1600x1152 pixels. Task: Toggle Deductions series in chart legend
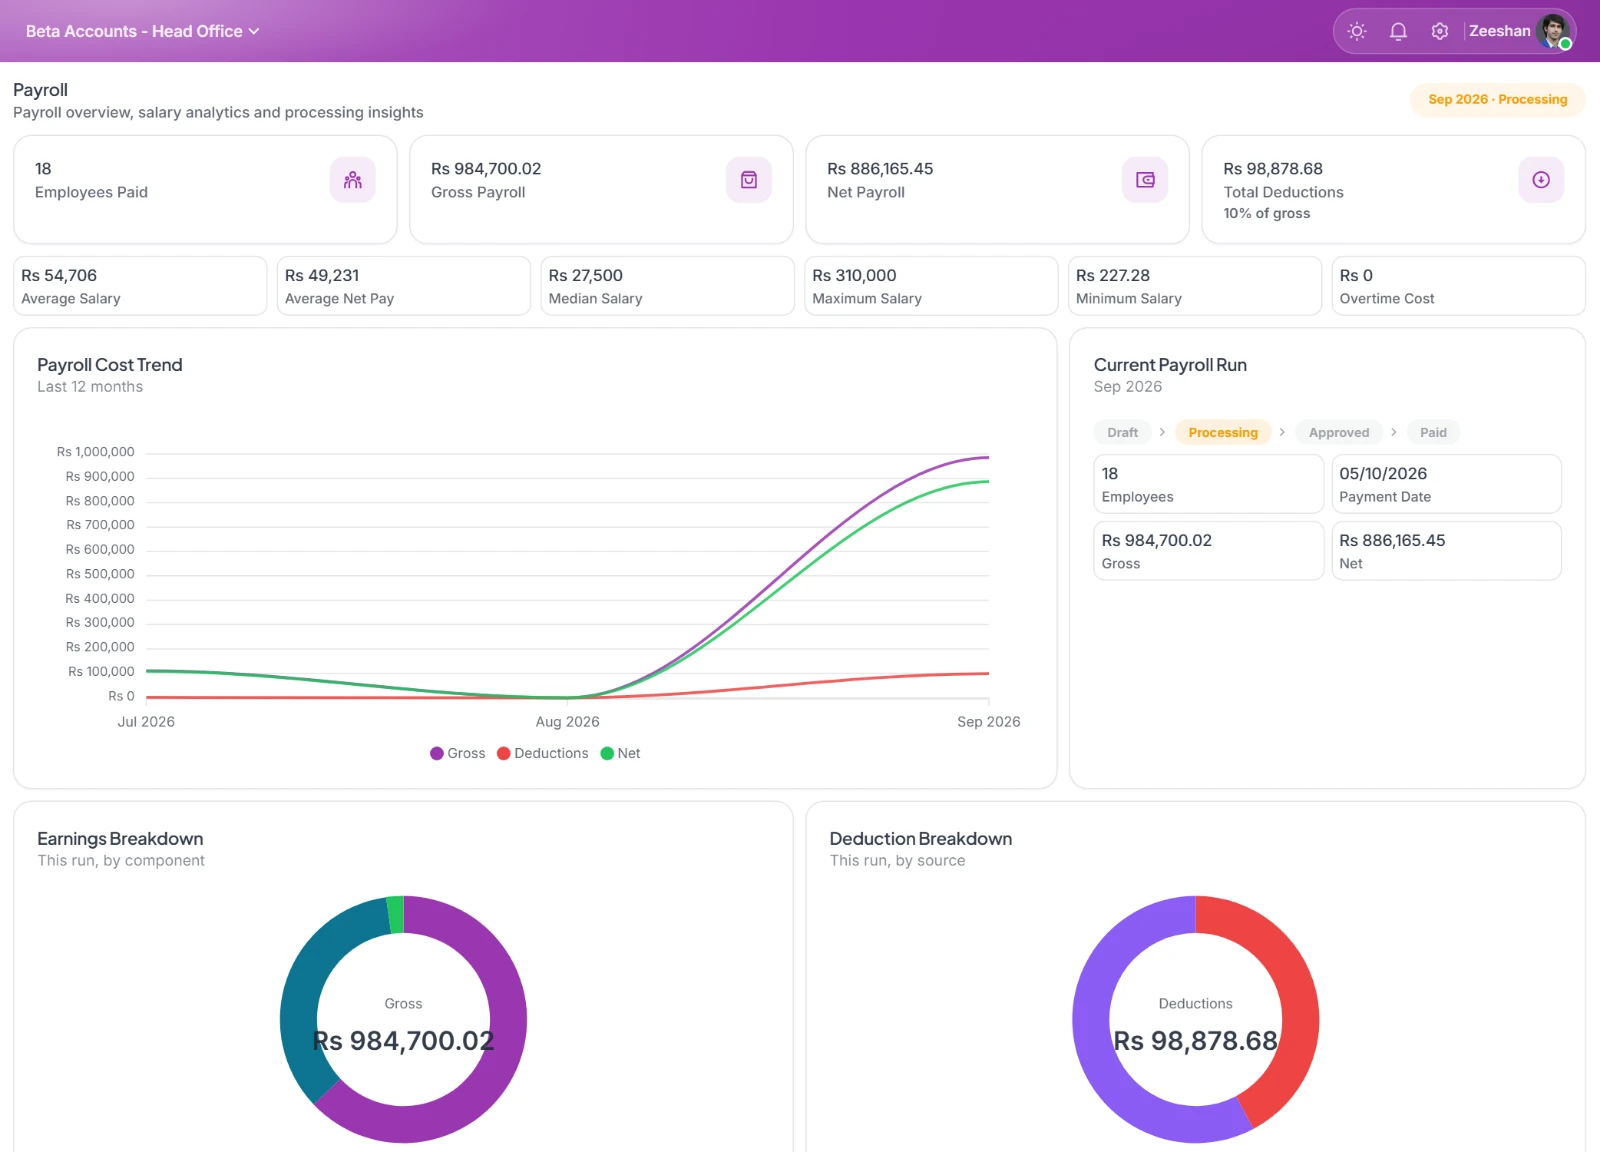pyautogui.click(x=543, y=753)
